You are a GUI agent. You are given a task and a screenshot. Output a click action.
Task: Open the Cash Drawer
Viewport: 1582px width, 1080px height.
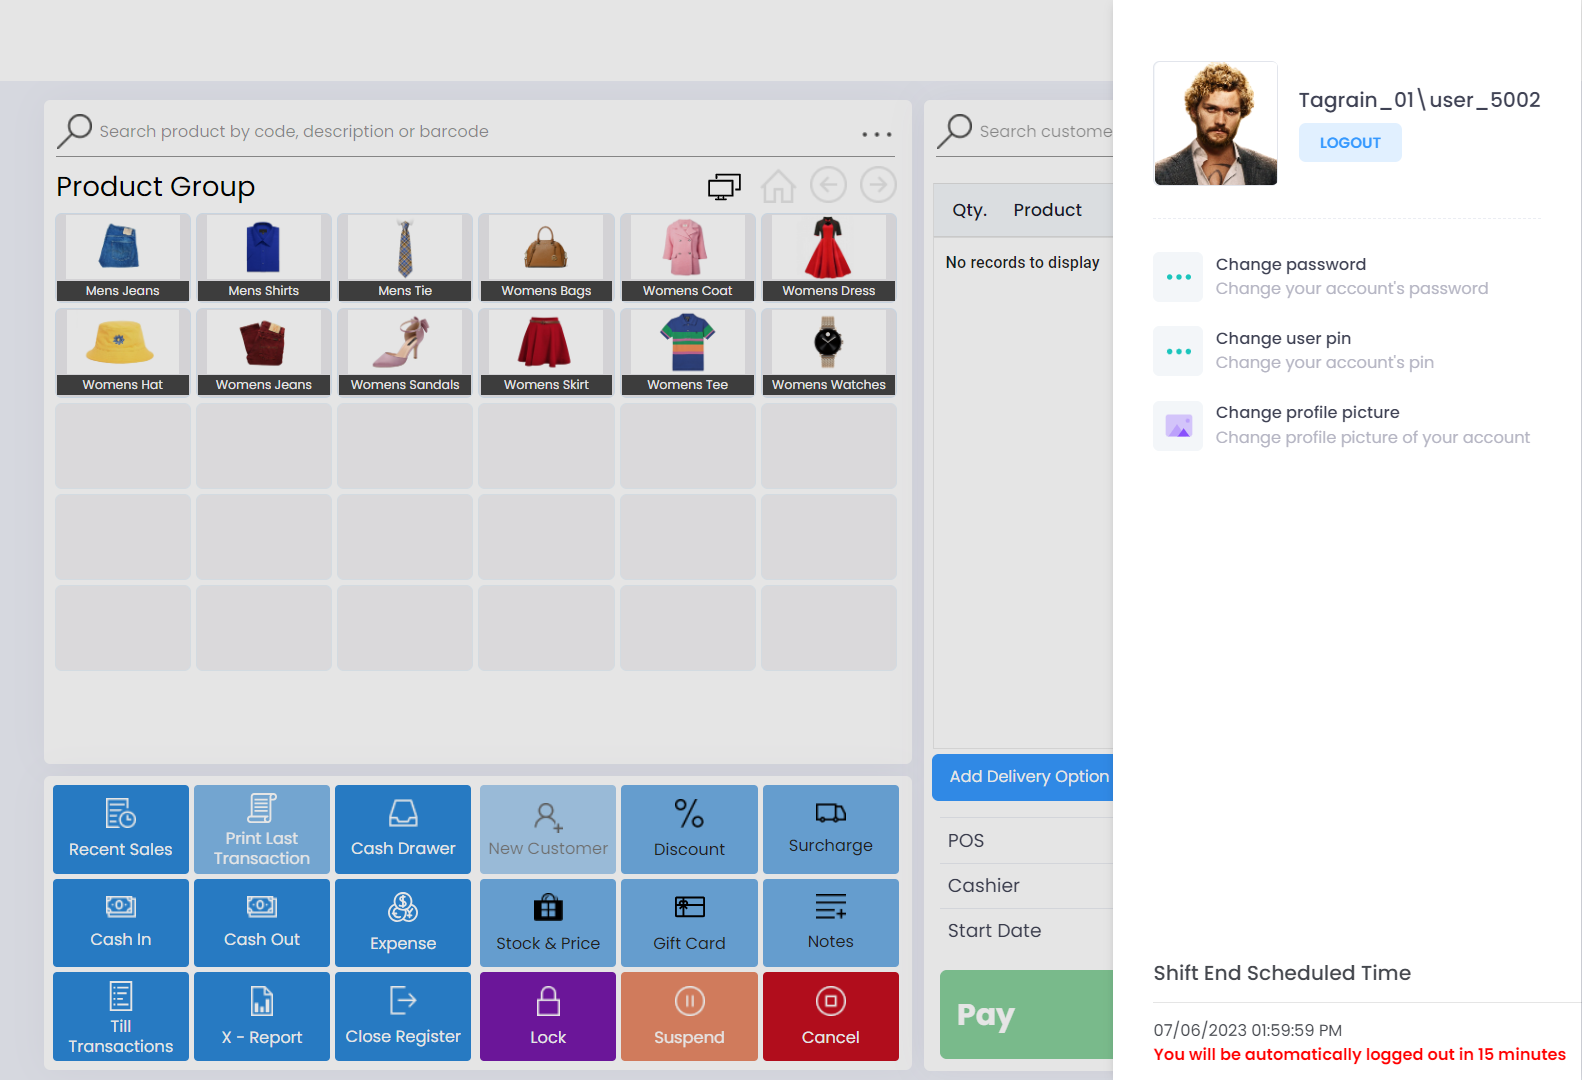pyautogui.click(x=403, y=829)
